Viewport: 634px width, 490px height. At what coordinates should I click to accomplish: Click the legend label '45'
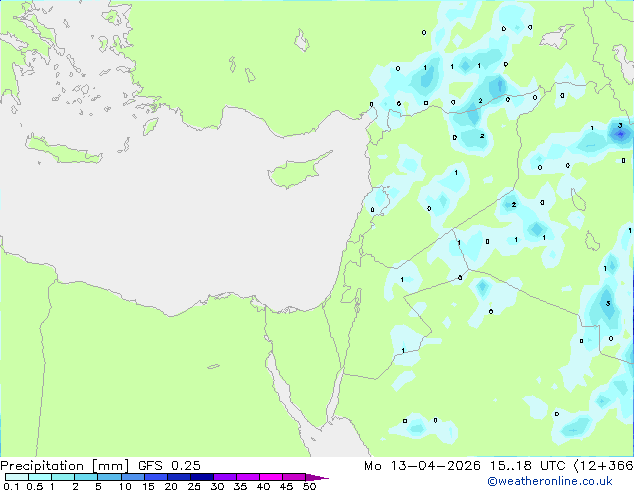click(x=286, y=486)
